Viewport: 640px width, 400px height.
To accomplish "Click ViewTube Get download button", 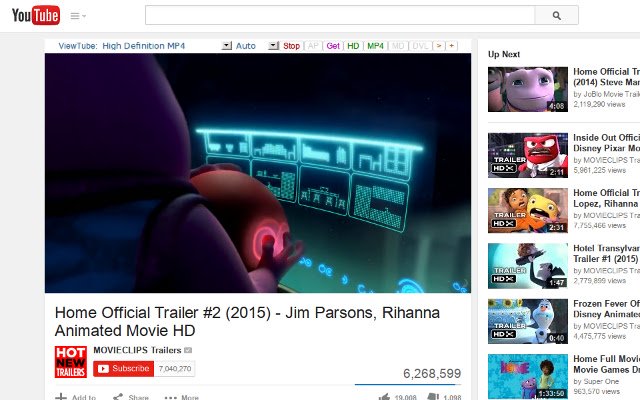I will [x=333, y=46].
